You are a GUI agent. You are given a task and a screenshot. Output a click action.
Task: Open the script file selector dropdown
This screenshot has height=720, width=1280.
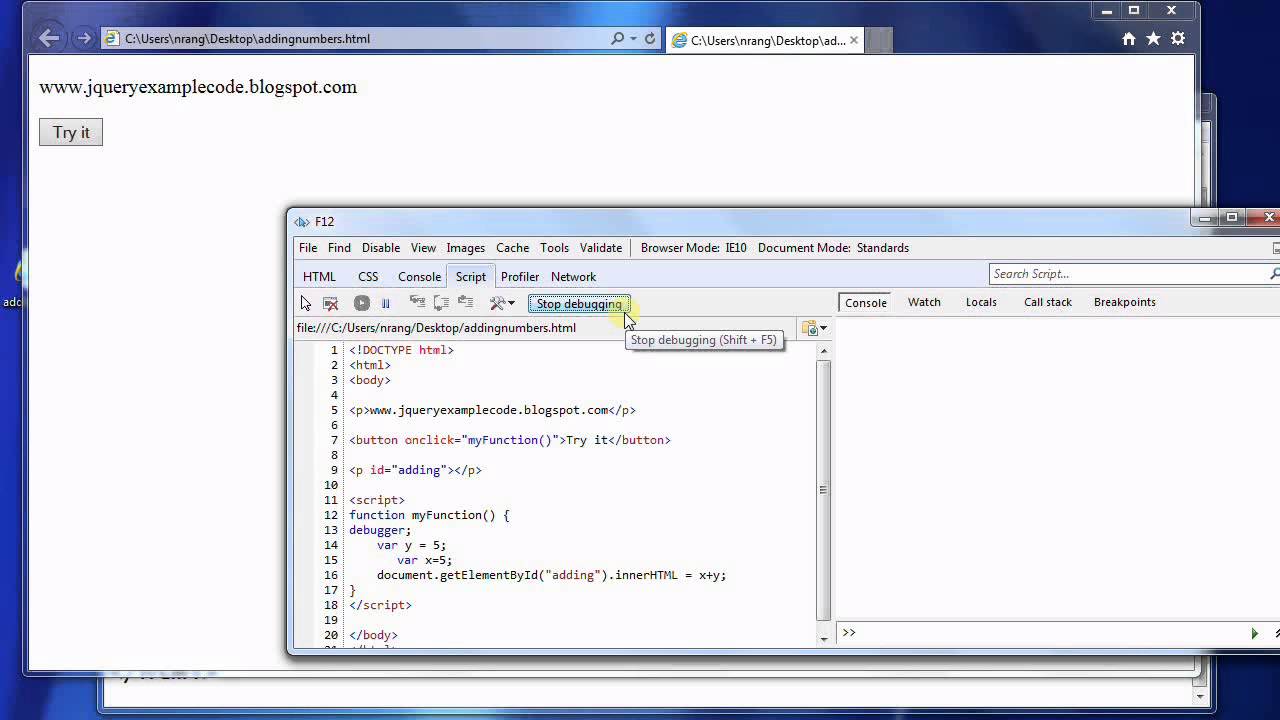[x=814, y=328]
